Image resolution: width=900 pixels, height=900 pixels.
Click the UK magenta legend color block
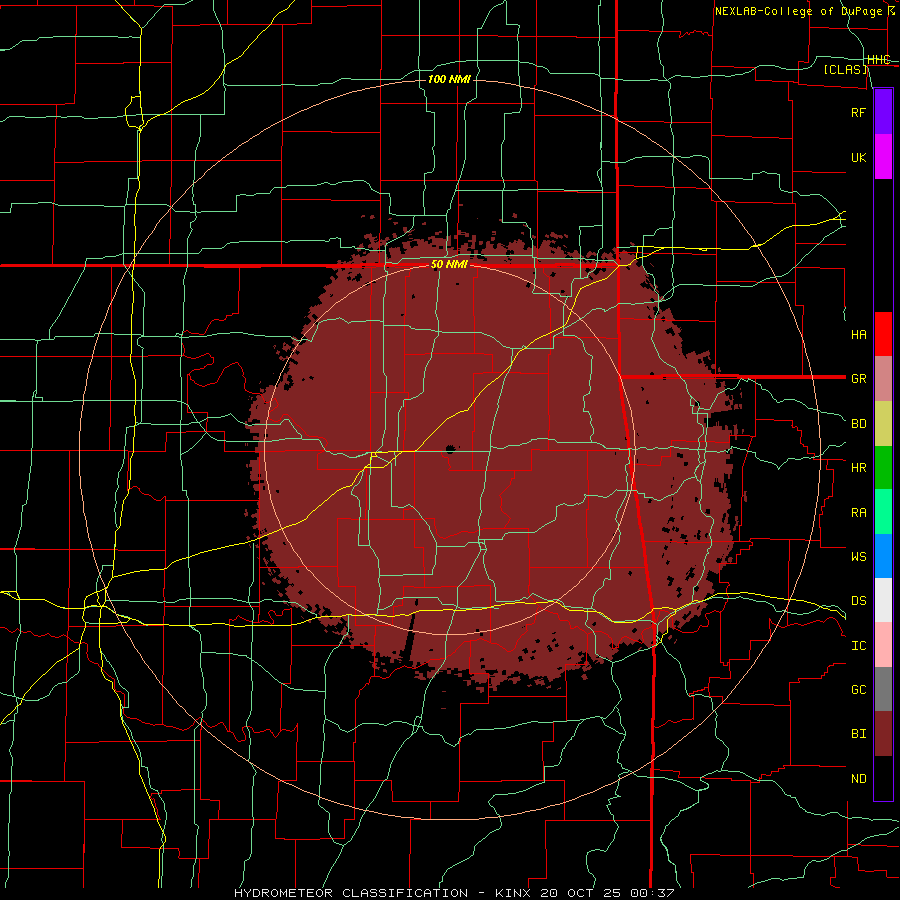[x=883, y=157]
